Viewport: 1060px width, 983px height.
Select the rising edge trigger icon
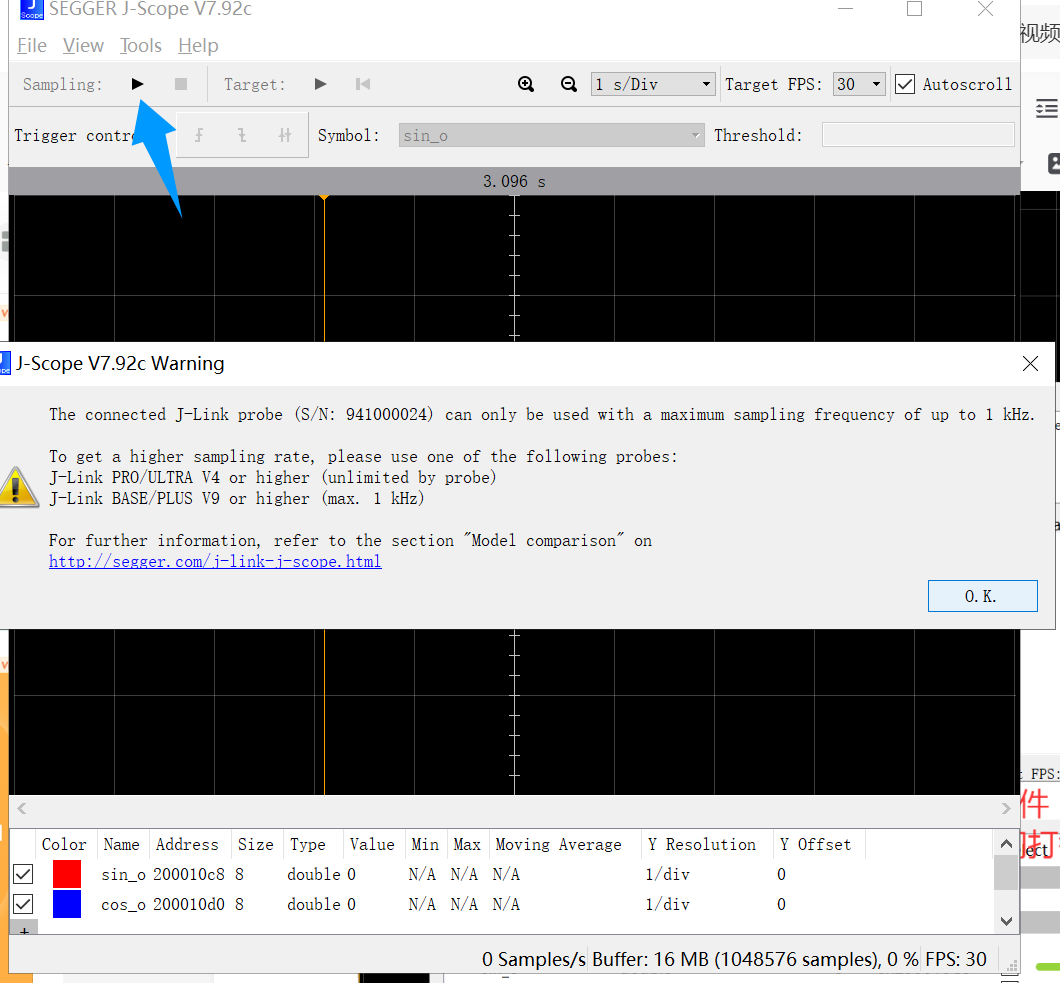coord(199,135)
